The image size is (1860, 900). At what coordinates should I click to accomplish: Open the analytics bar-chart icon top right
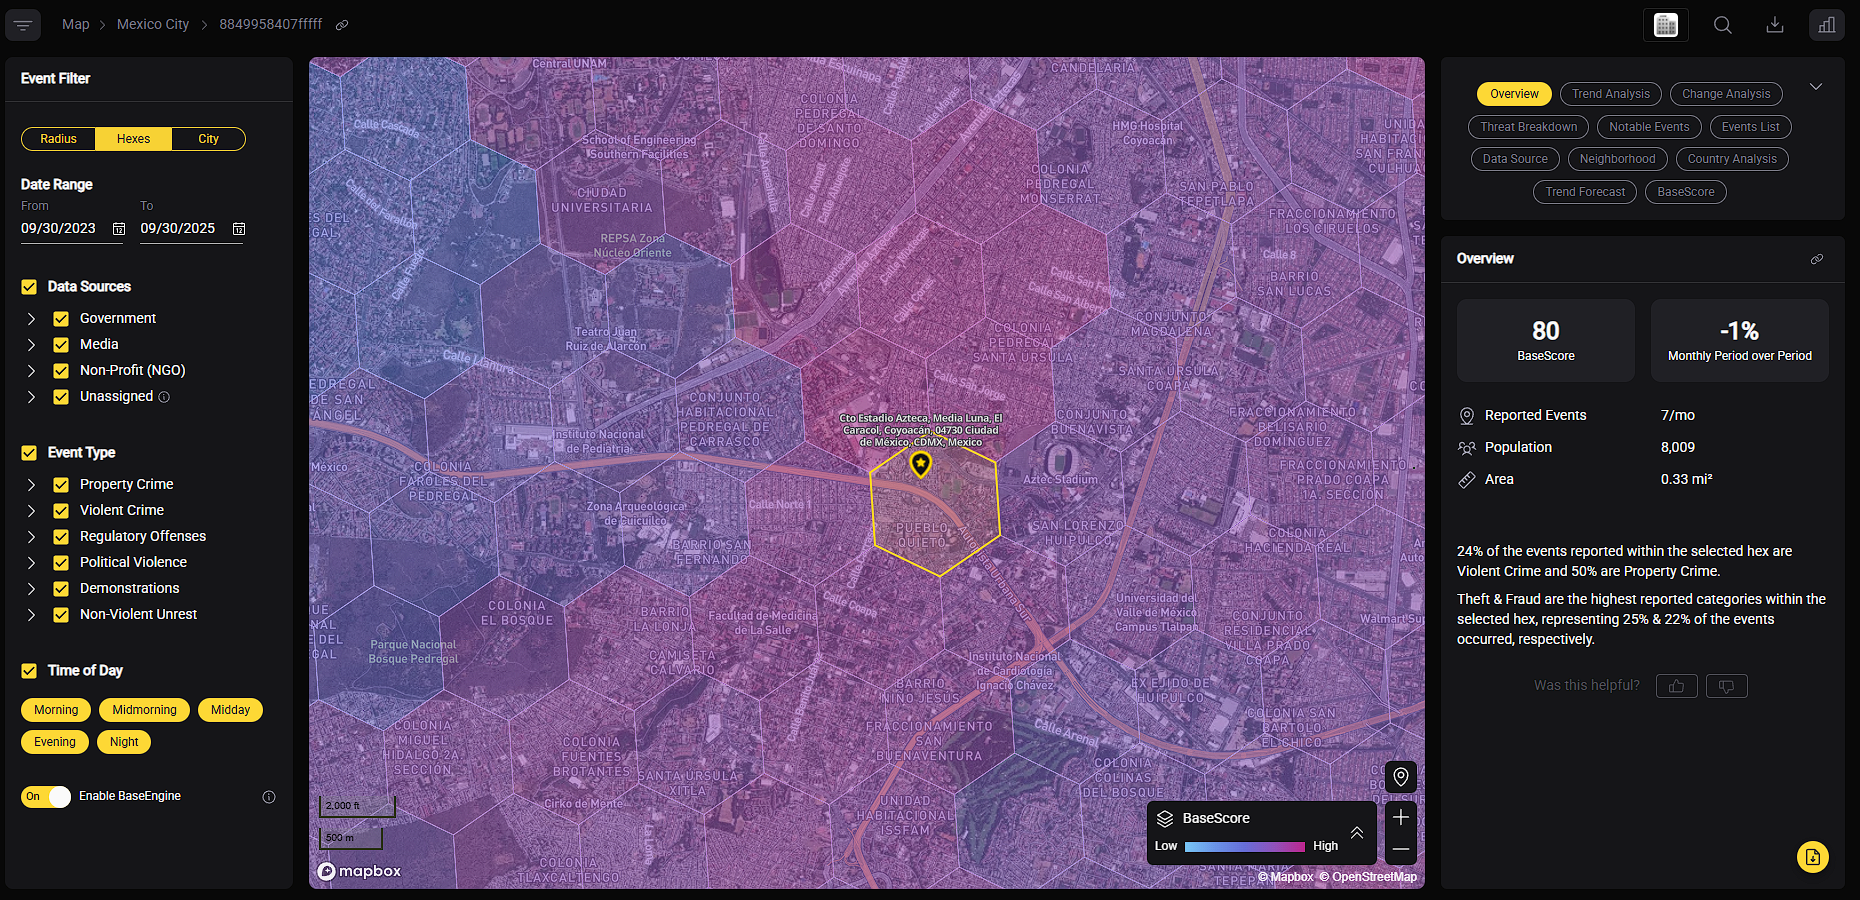pos(1827,24)
